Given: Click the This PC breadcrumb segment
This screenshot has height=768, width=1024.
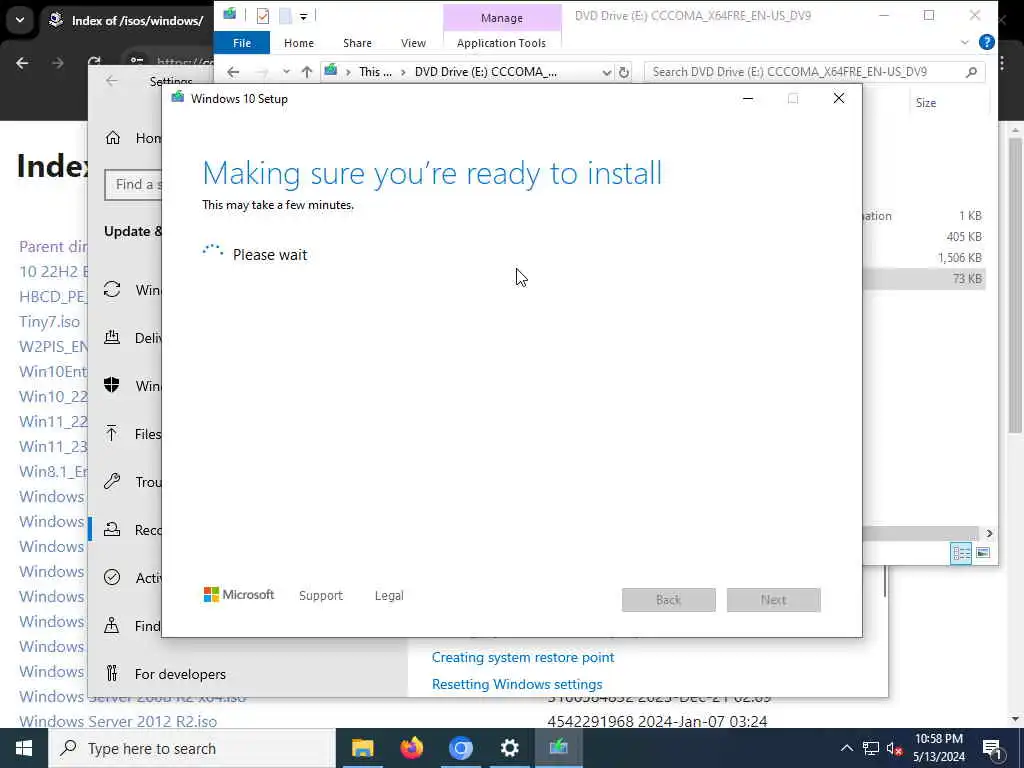Looking at the screenshot, I should [x=376, y=72].
